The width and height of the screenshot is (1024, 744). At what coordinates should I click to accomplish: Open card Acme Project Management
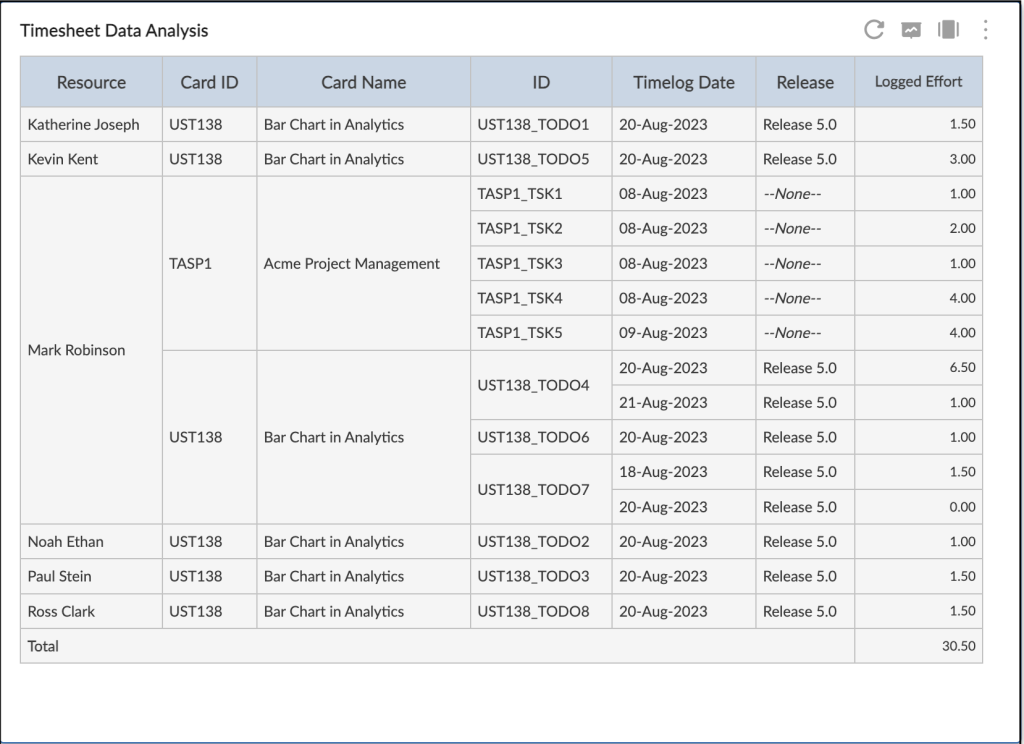click(352, 263)
